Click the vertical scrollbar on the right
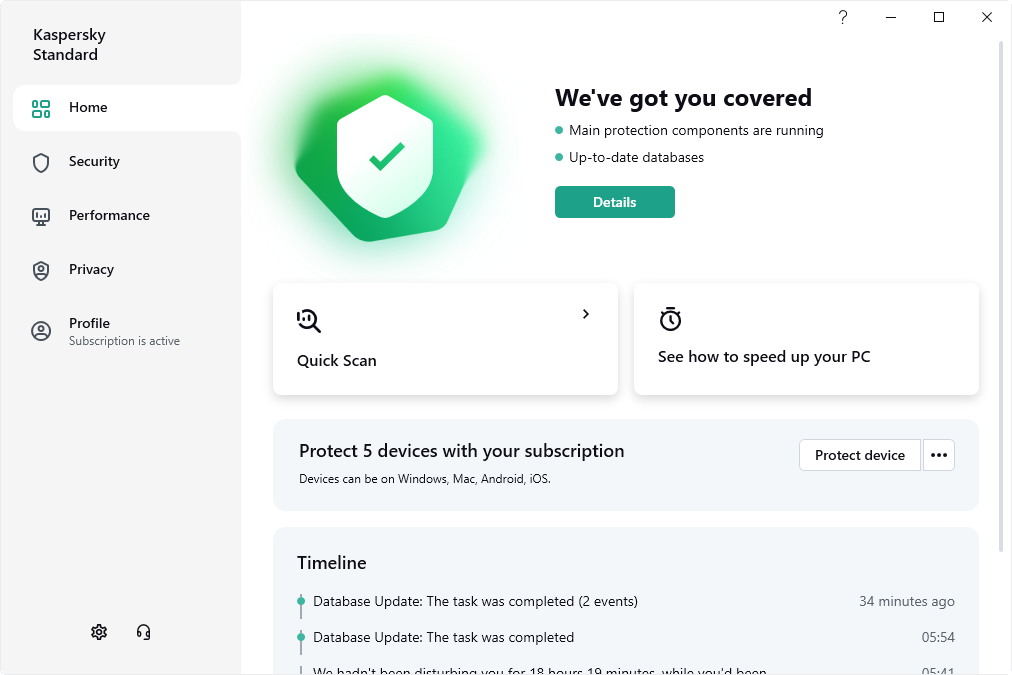This screenshot has width=1012, height=675. (1003, 300)
